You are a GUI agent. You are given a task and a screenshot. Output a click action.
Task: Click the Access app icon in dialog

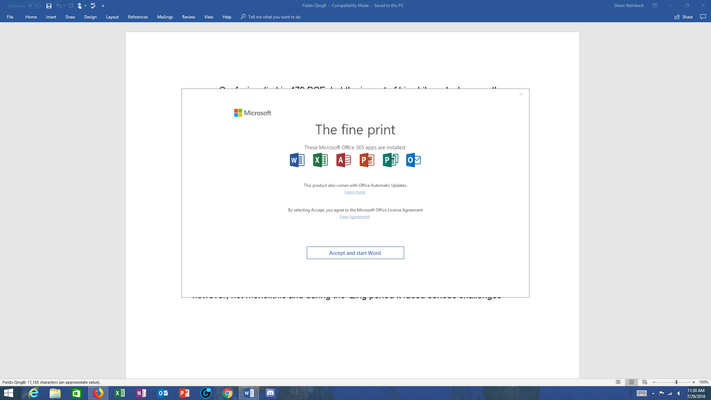coord(343,160)
